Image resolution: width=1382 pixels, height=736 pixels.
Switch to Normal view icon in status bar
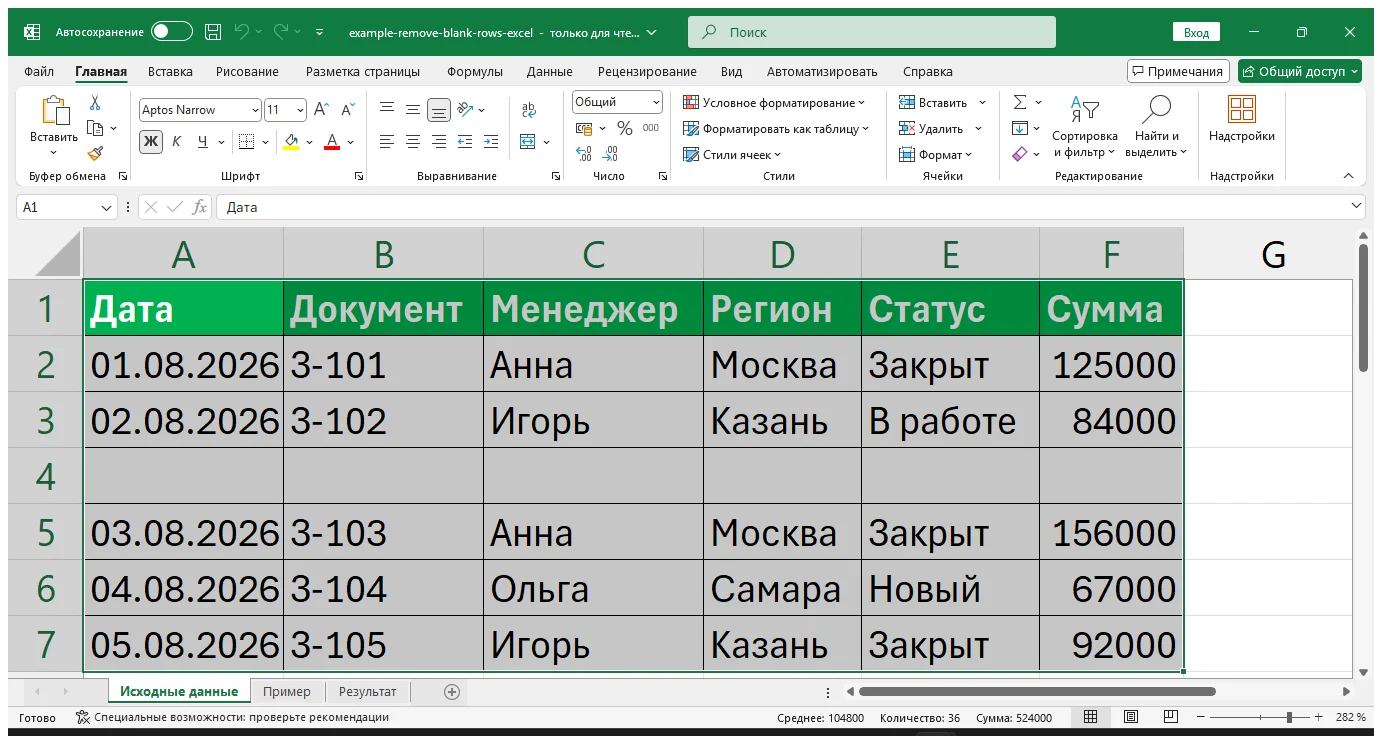pos(1091,717)
